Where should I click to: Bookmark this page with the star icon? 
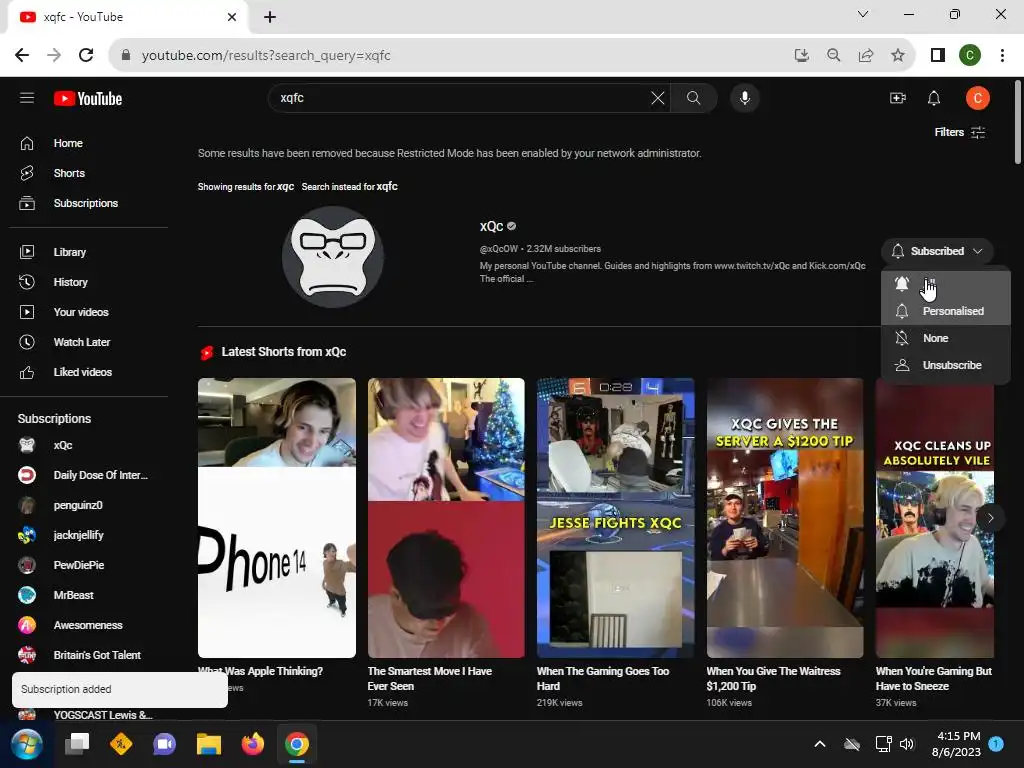click(898, 56)
